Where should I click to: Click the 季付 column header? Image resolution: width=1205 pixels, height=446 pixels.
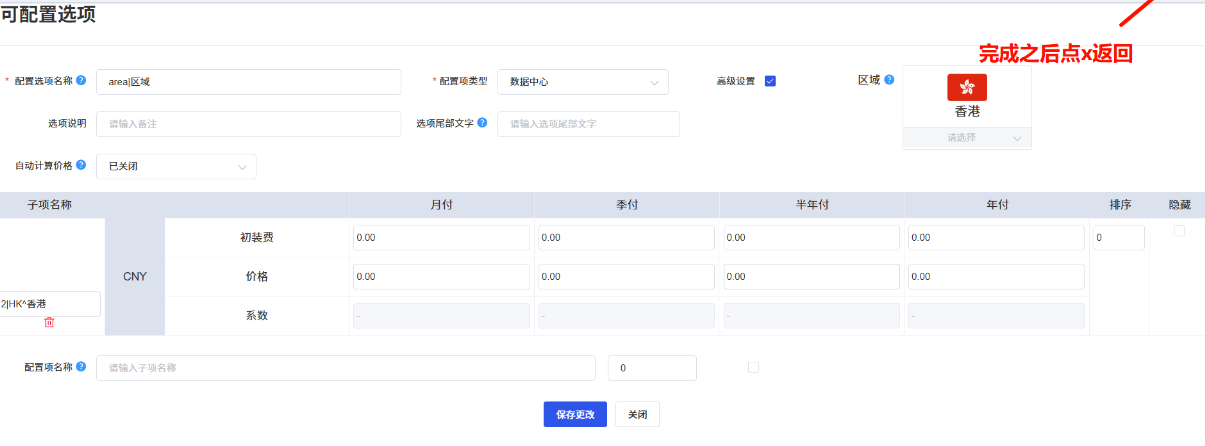[626, 205]
